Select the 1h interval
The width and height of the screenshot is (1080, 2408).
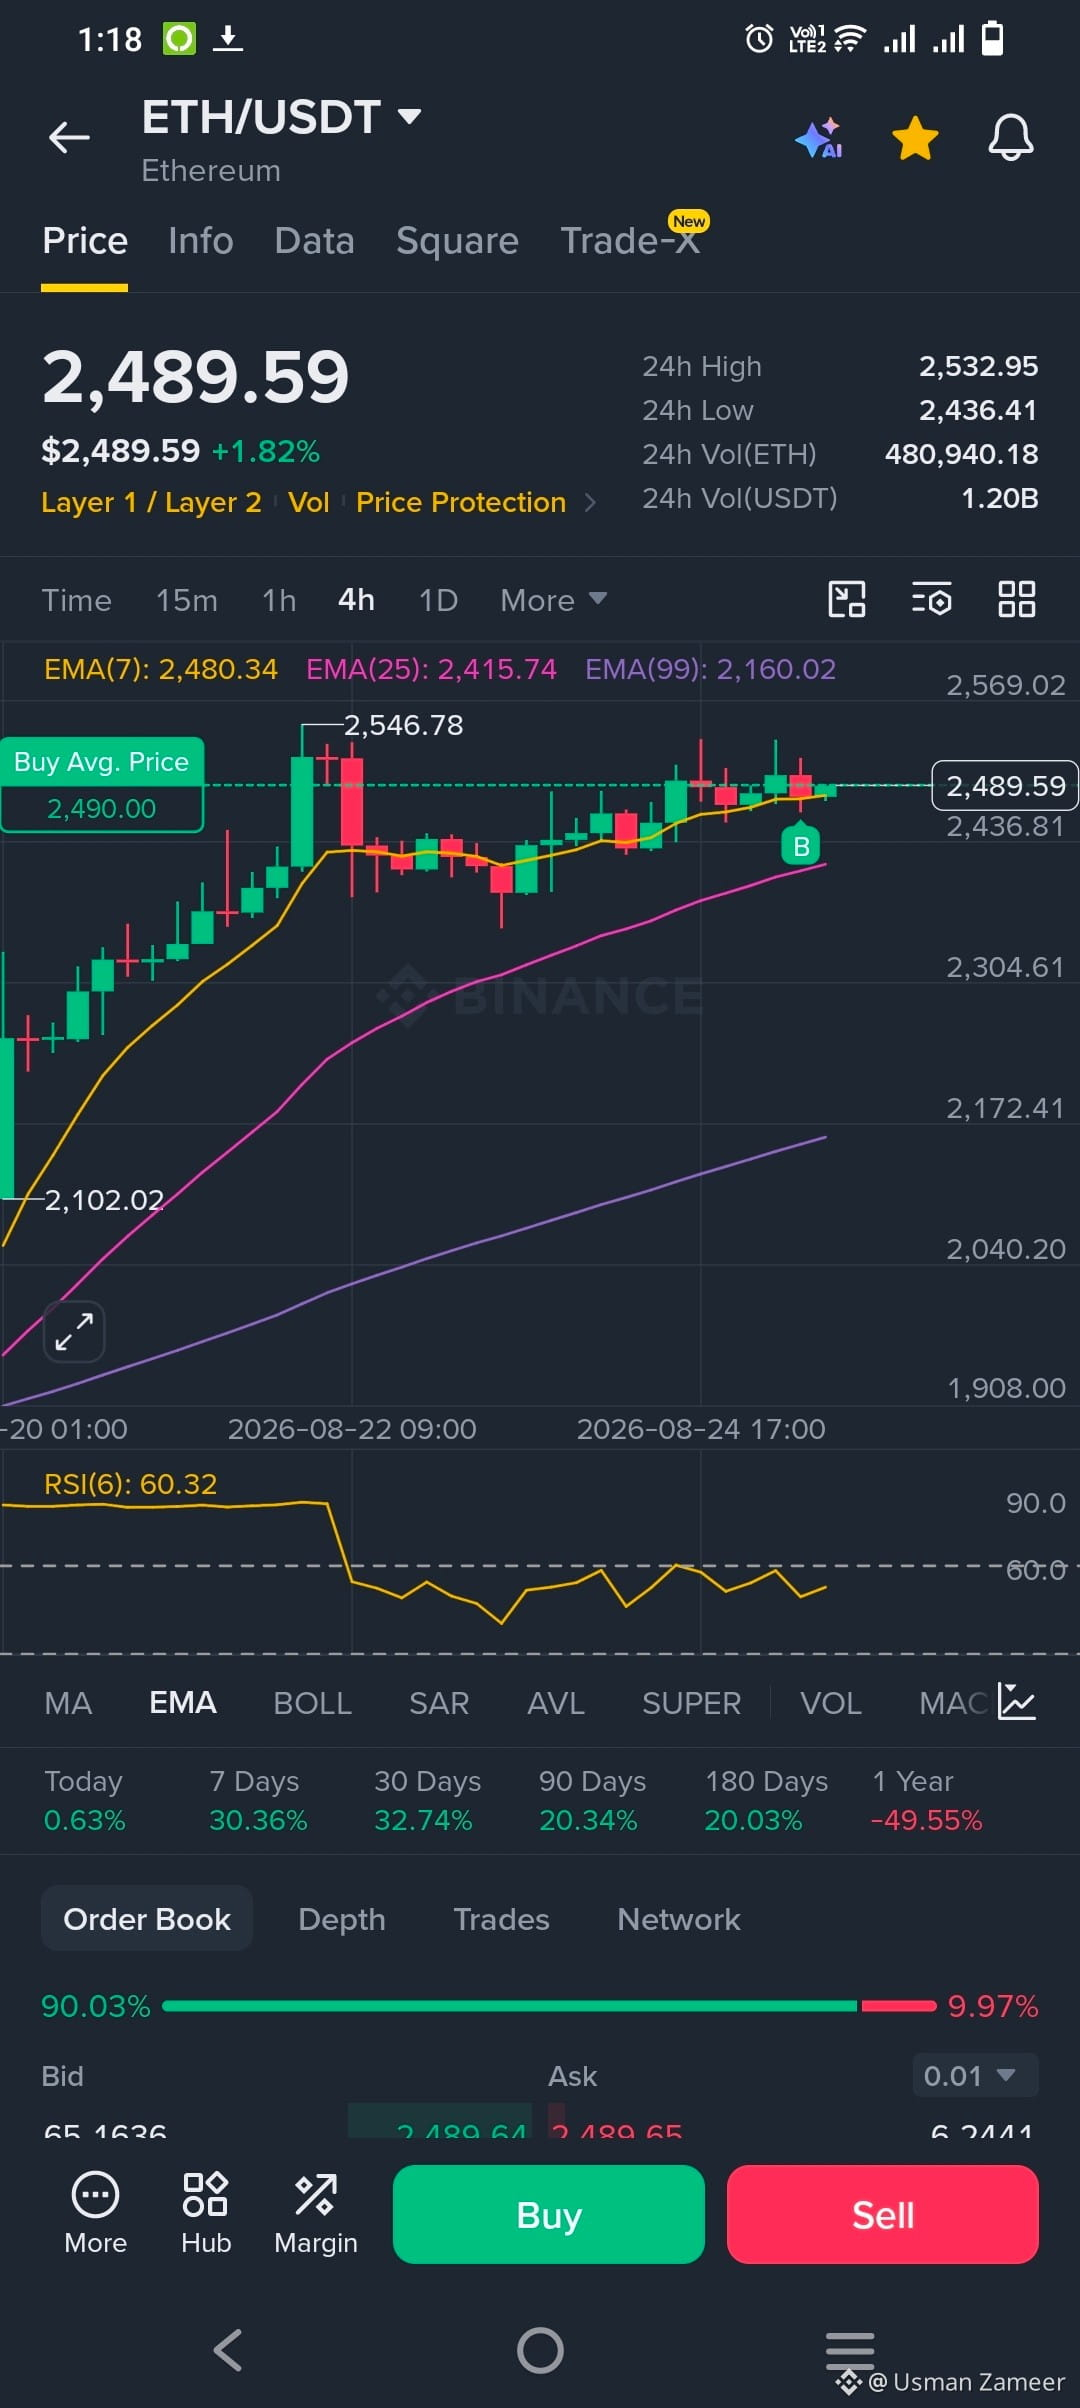click(279, 600)
